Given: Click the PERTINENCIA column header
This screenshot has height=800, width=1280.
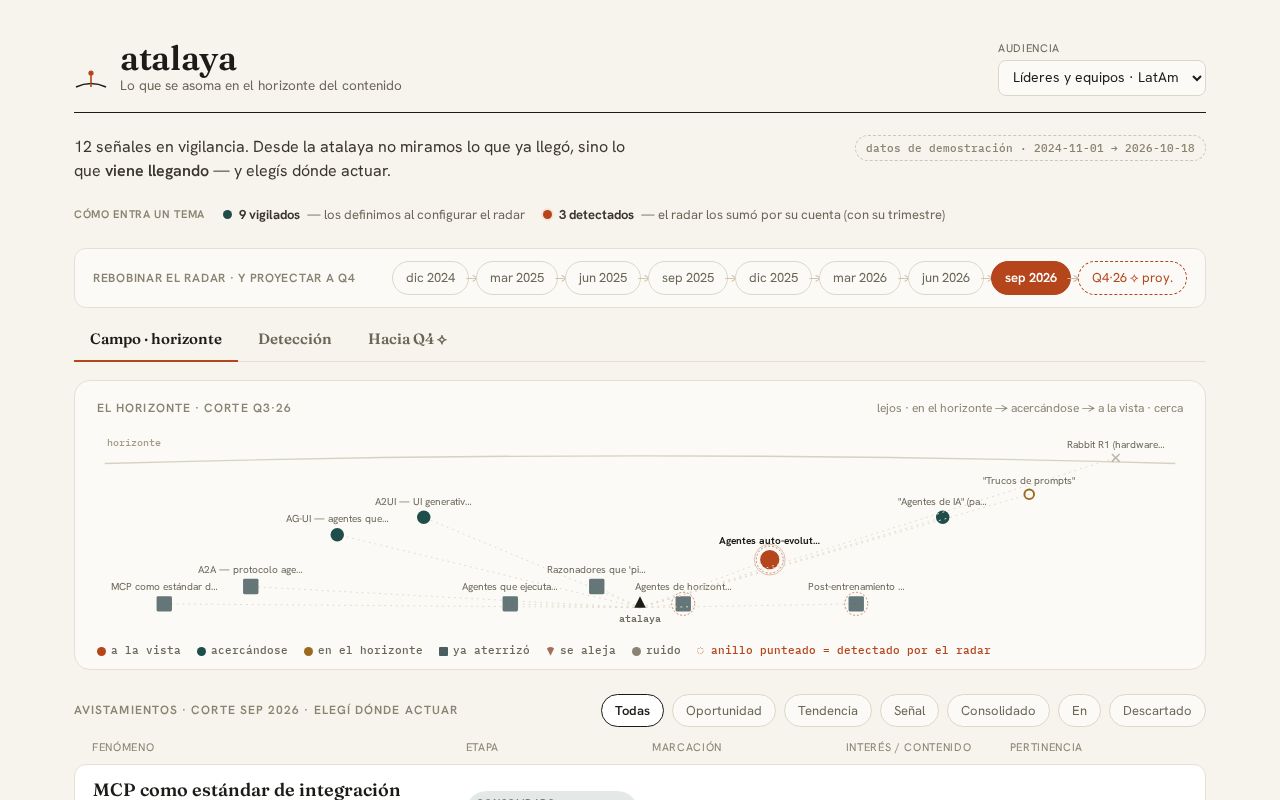Looking at the screenshot, I should [x=1046, y=747].
